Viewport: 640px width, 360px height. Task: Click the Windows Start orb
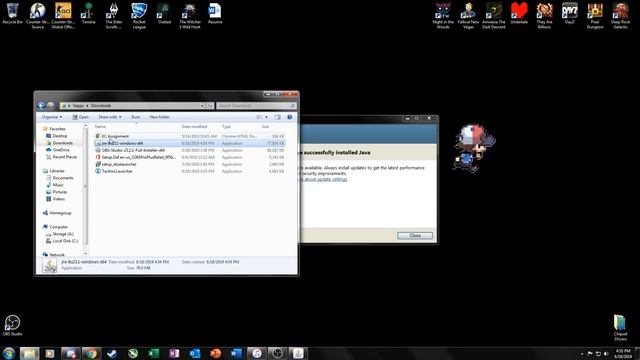[x=9, y=353]
